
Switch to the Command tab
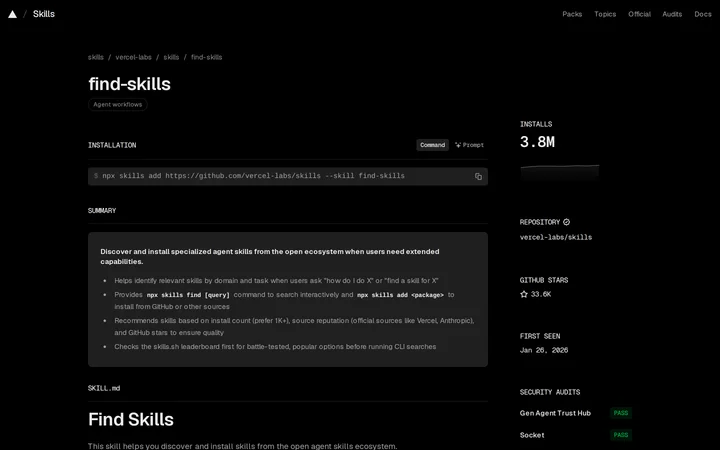click(x=433, y=145)
